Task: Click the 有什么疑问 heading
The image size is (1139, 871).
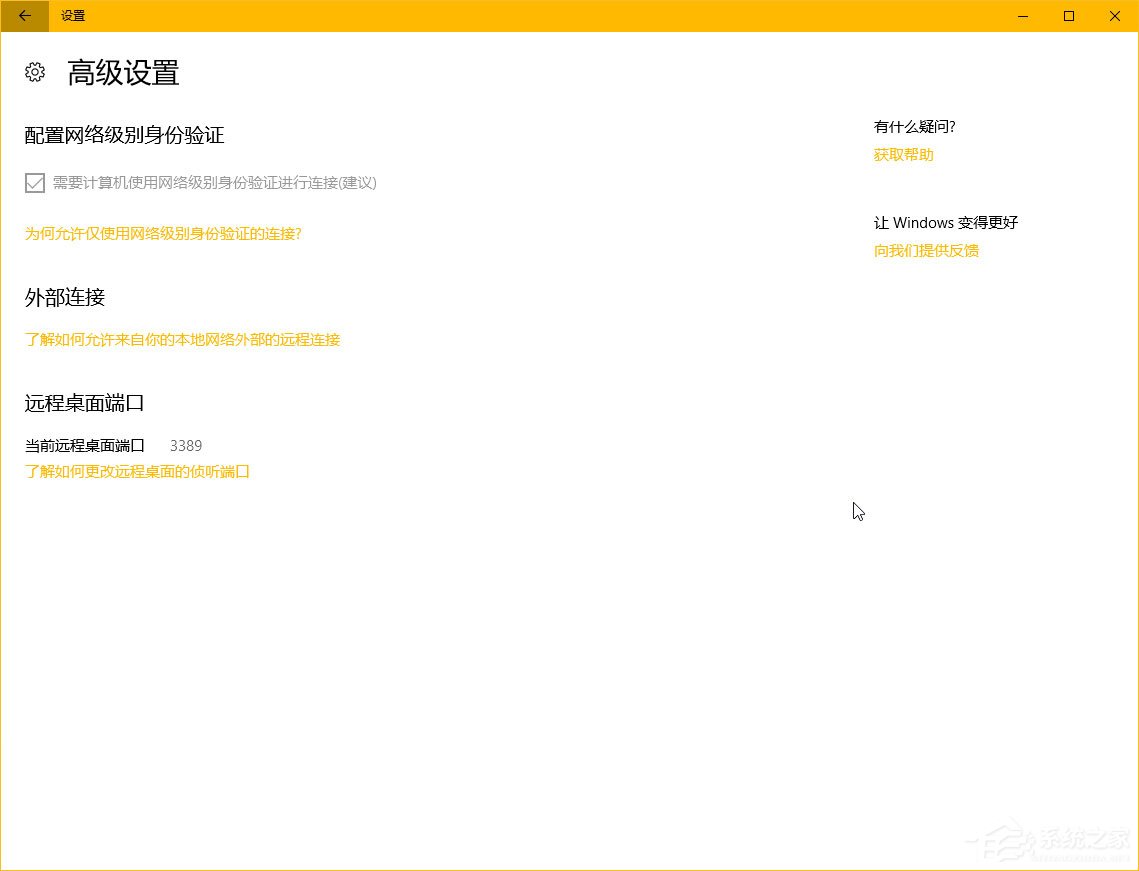Action: 914,126
